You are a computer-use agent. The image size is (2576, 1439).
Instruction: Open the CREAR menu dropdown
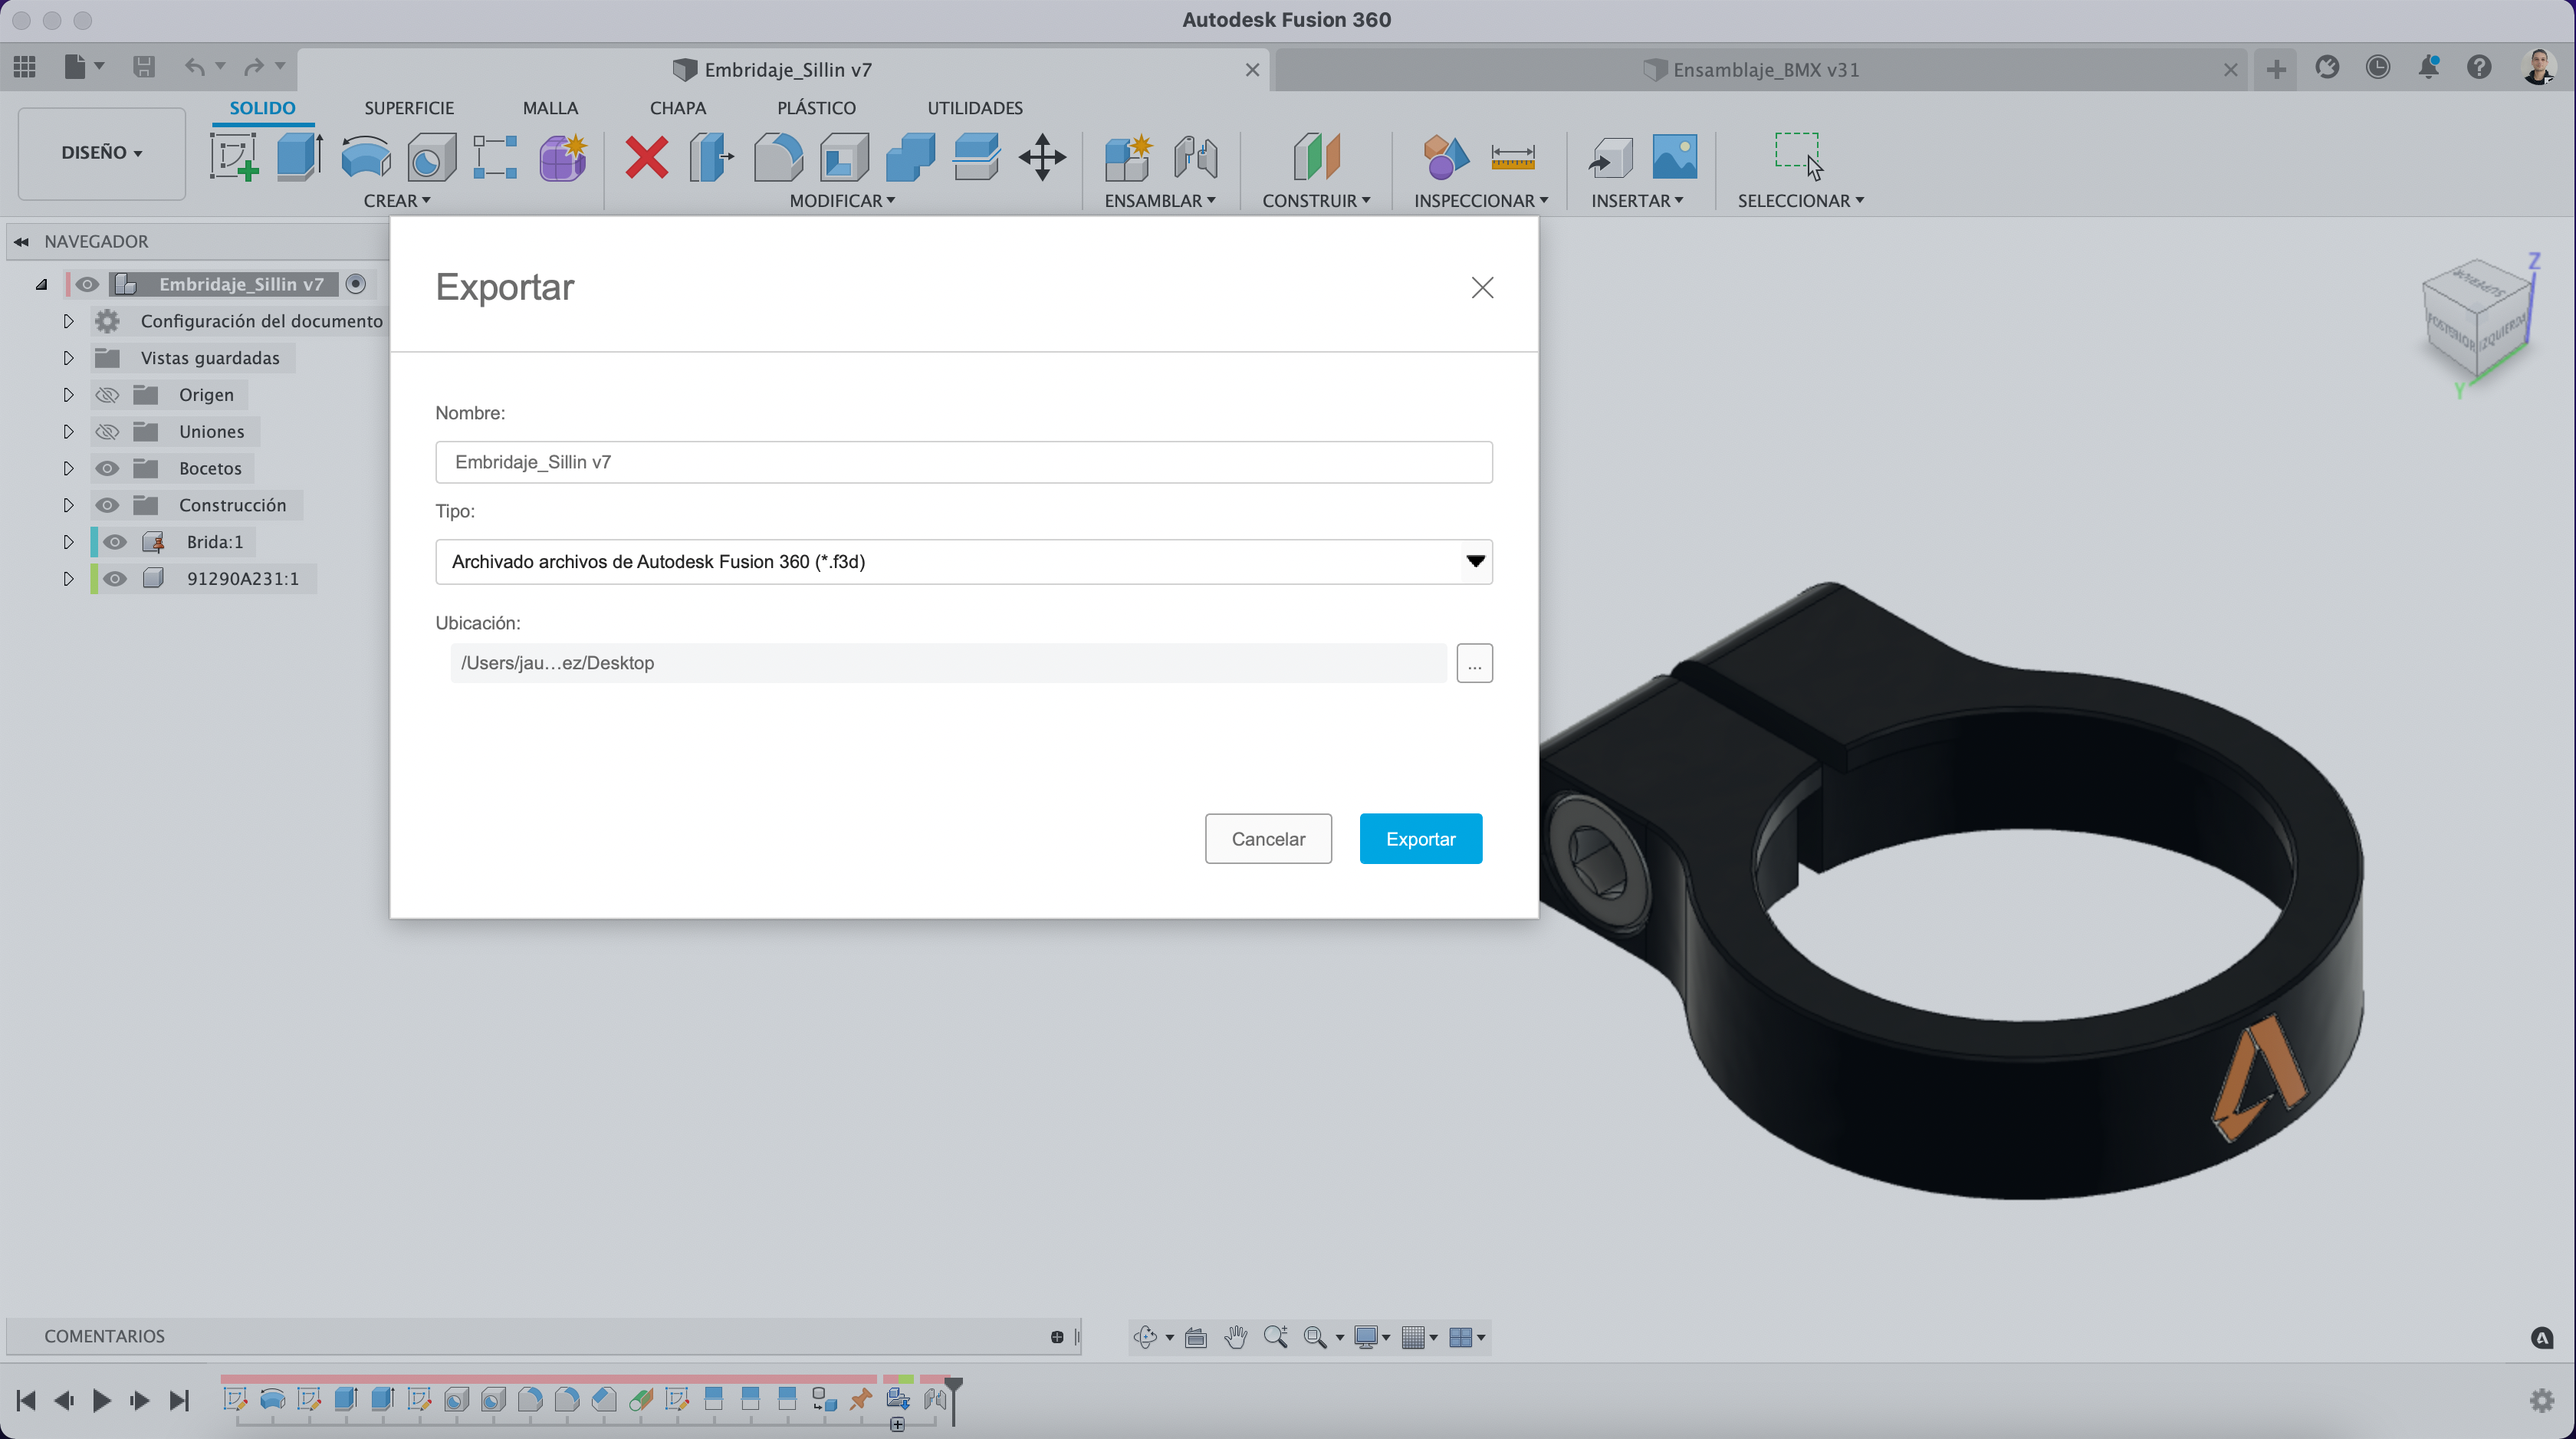(397, 201)
